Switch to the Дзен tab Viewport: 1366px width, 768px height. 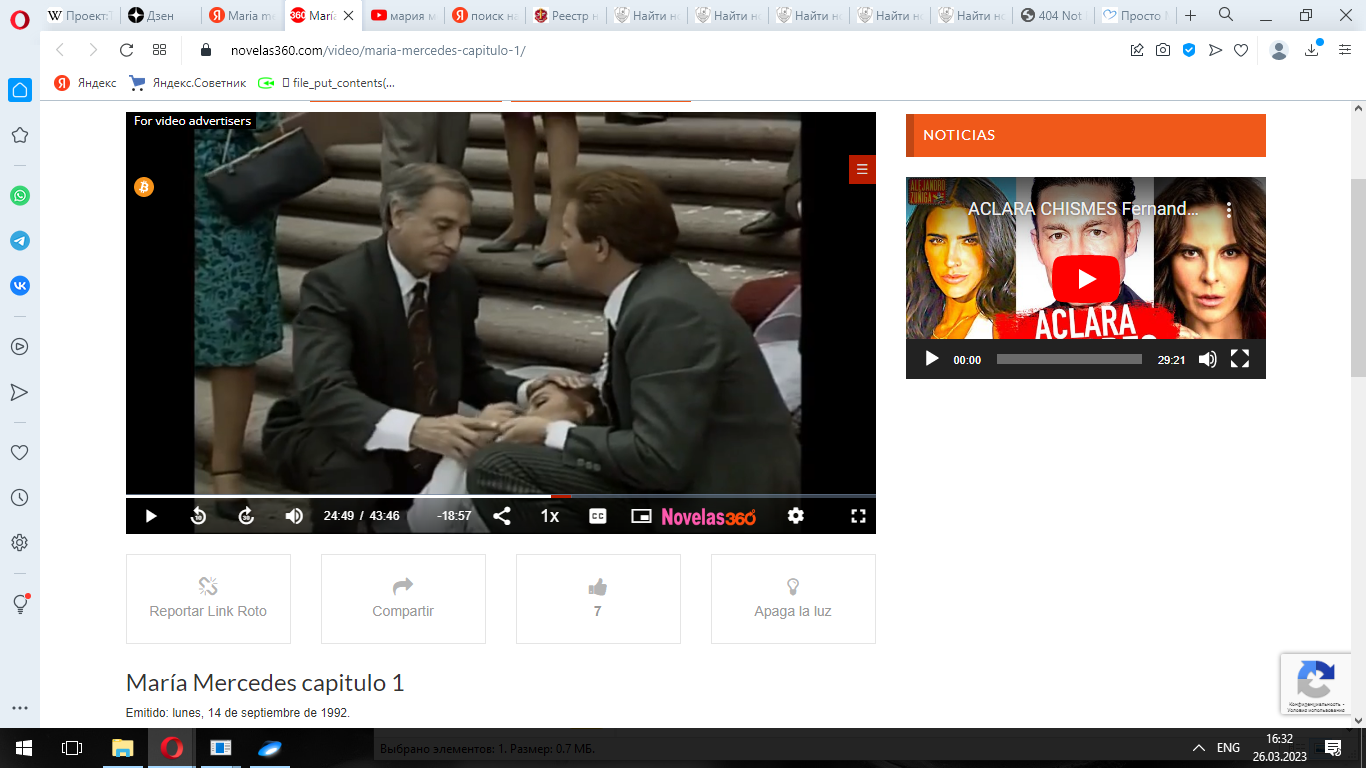(x=160, y=16)
